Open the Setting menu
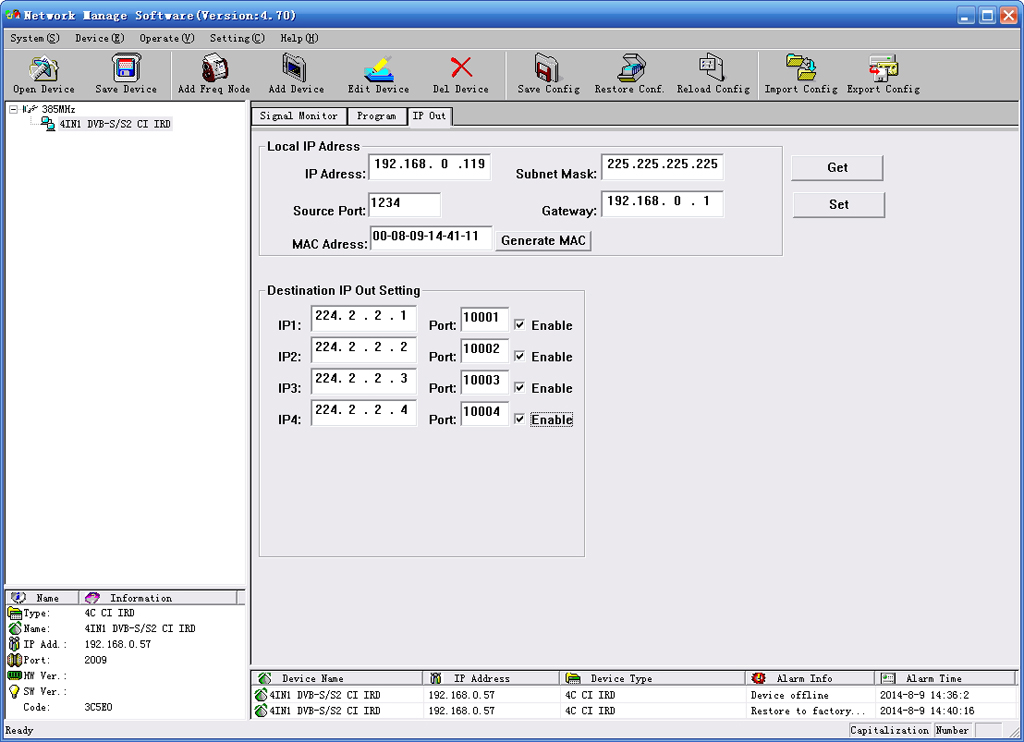 237,39
